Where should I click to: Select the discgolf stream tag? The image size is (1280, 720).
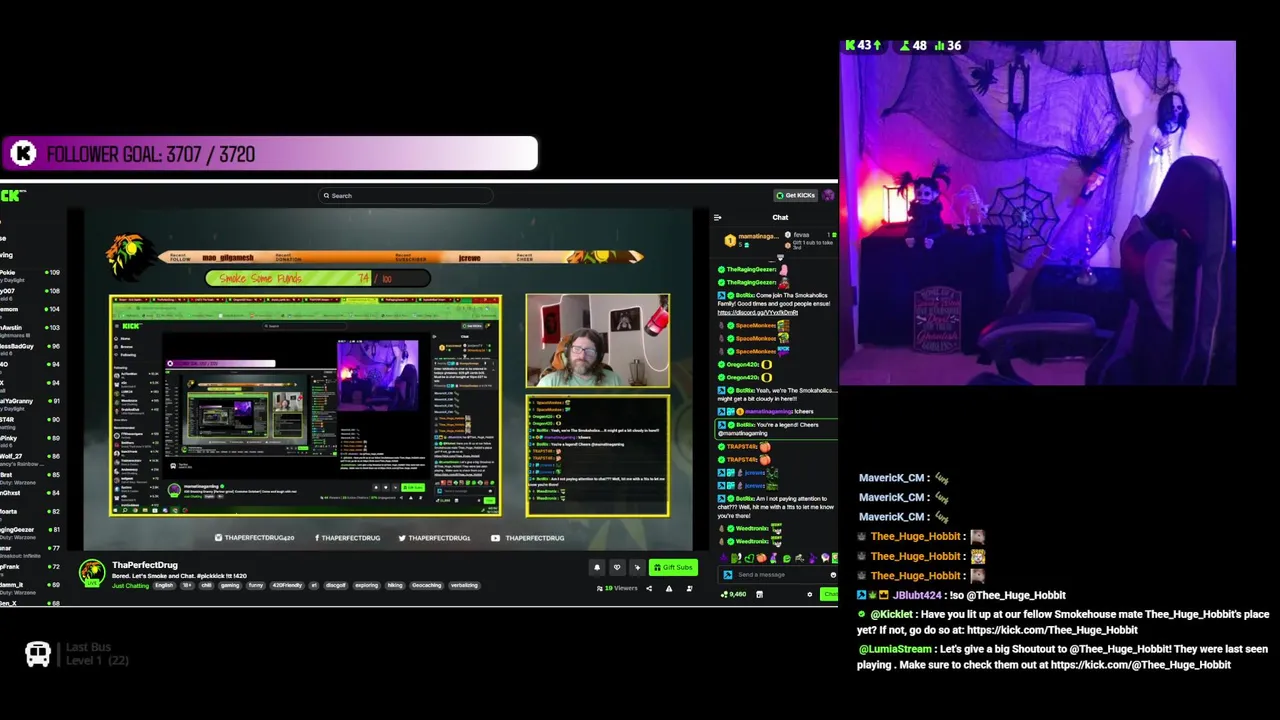coord(336,585)
